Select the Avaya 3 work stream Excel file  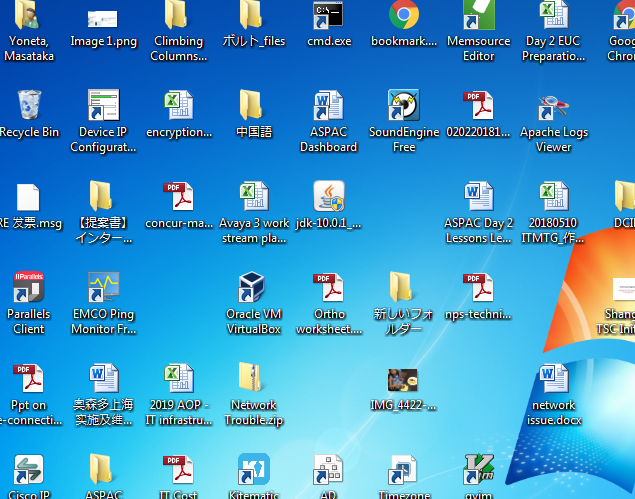click(254, 196)
